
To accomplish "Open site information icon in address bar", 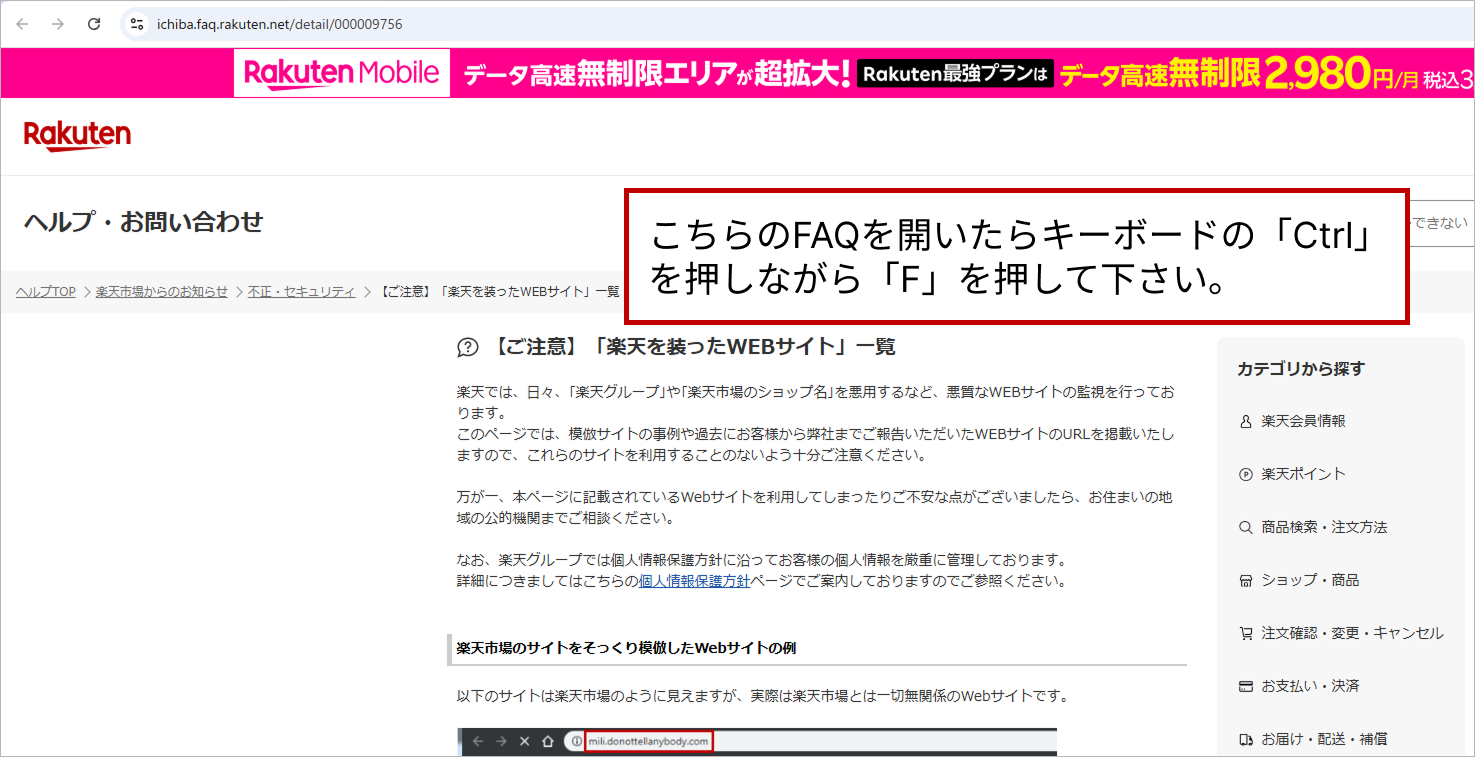I will (x=137, y=24).
